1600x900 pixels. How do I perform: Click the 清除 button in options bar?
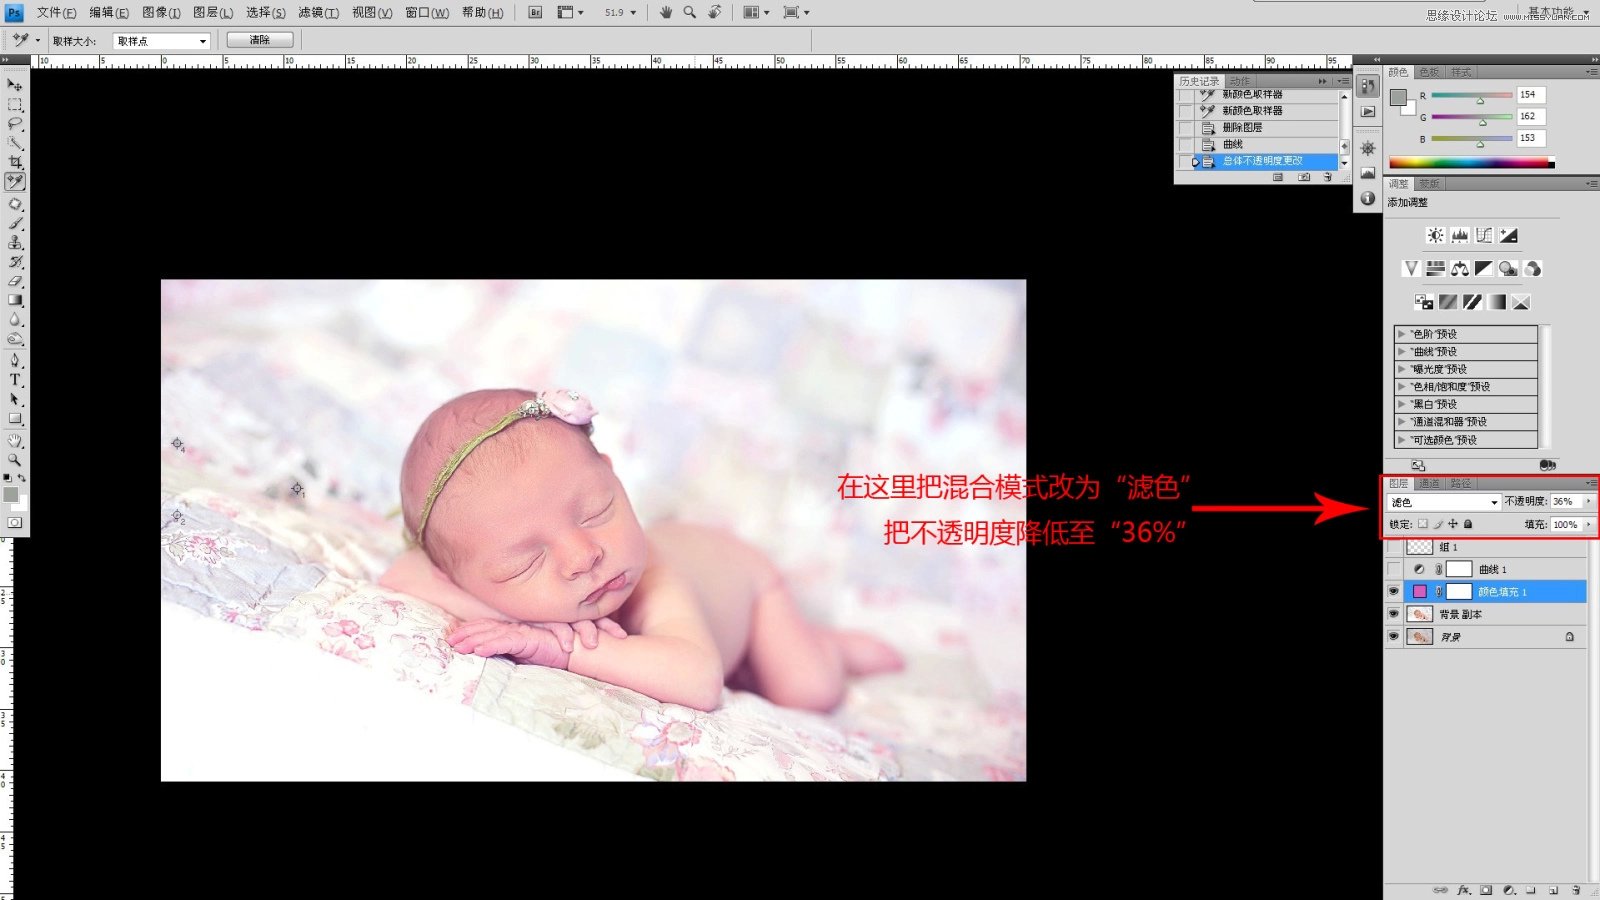click(259, 39)
